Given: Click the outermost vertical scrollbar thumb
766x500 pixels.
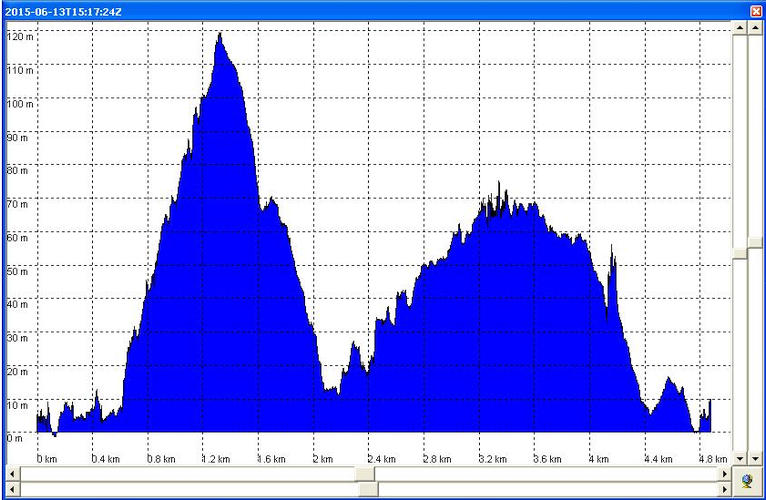Looking at the screenshot, I should (x=755, y=241).
